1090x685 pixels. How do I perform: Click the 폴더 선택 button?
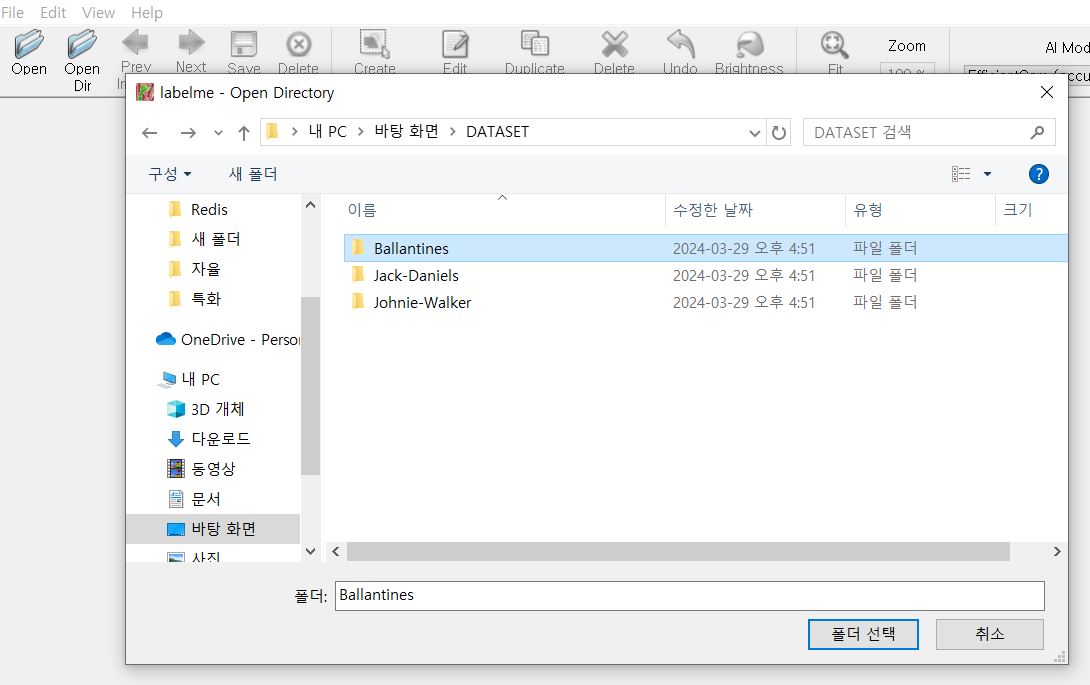click(863, 634)
